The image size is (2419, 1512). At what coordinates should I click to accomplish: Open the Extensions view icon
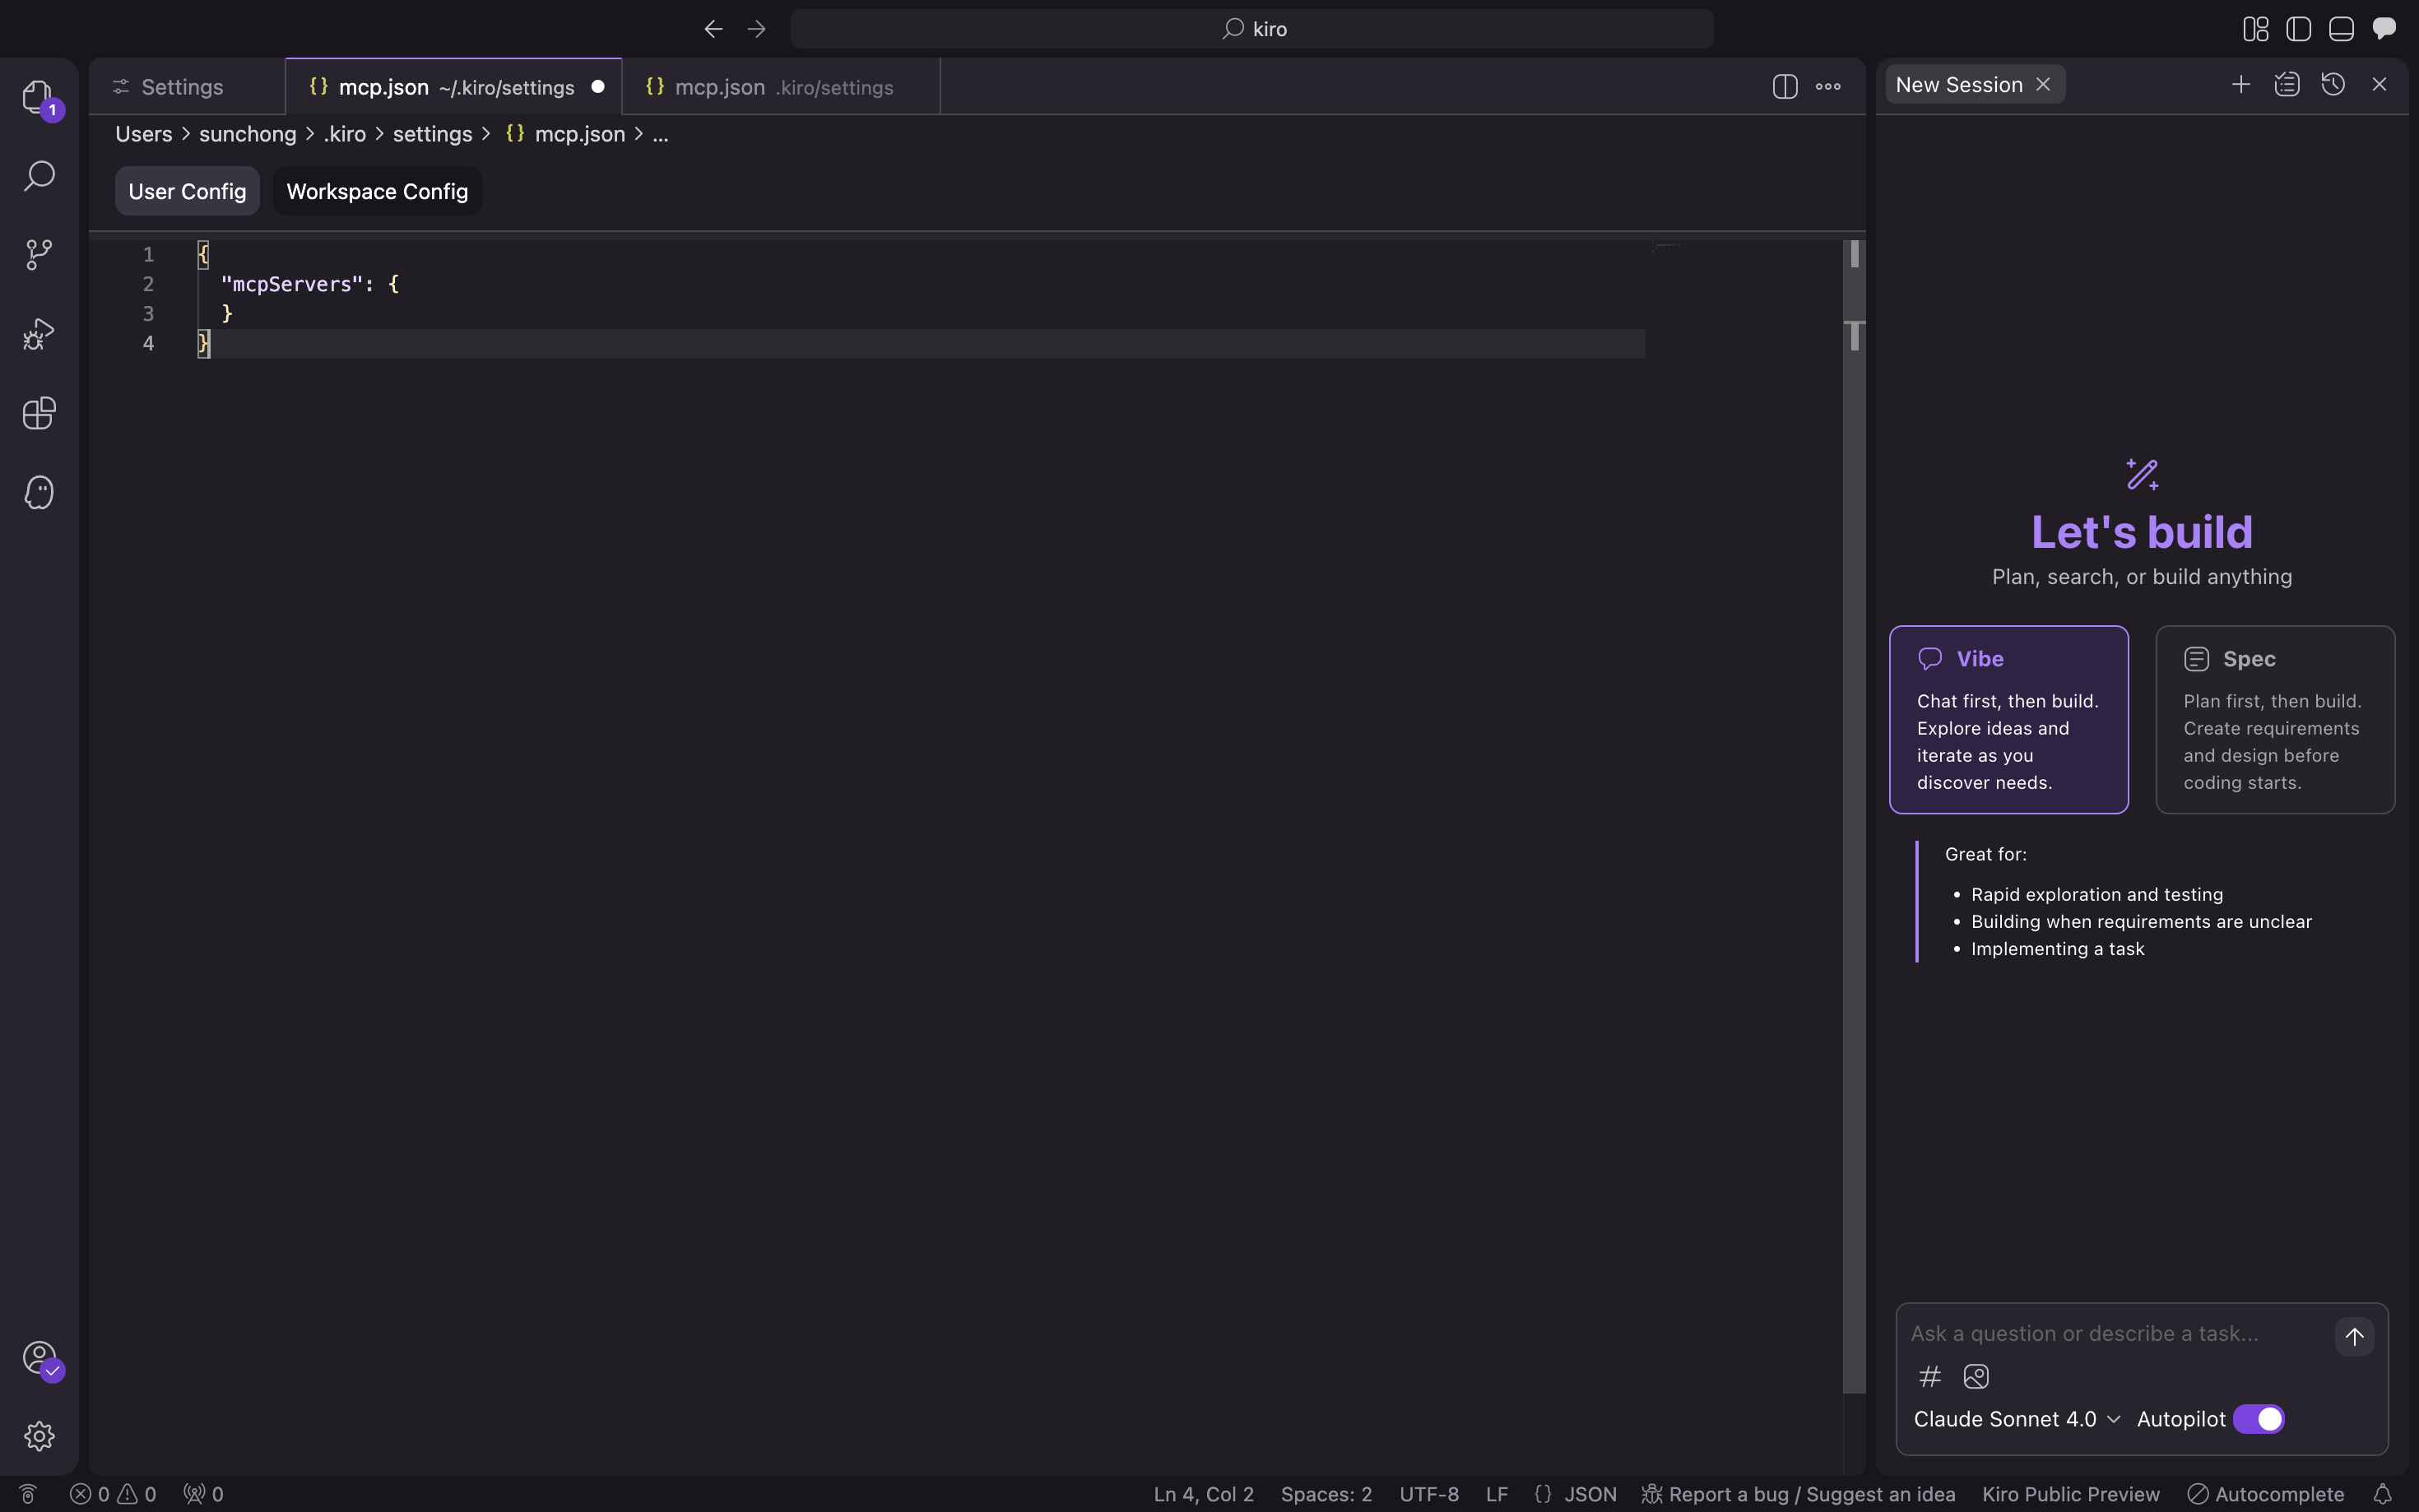pyautogui.click(x=39, y=413)
